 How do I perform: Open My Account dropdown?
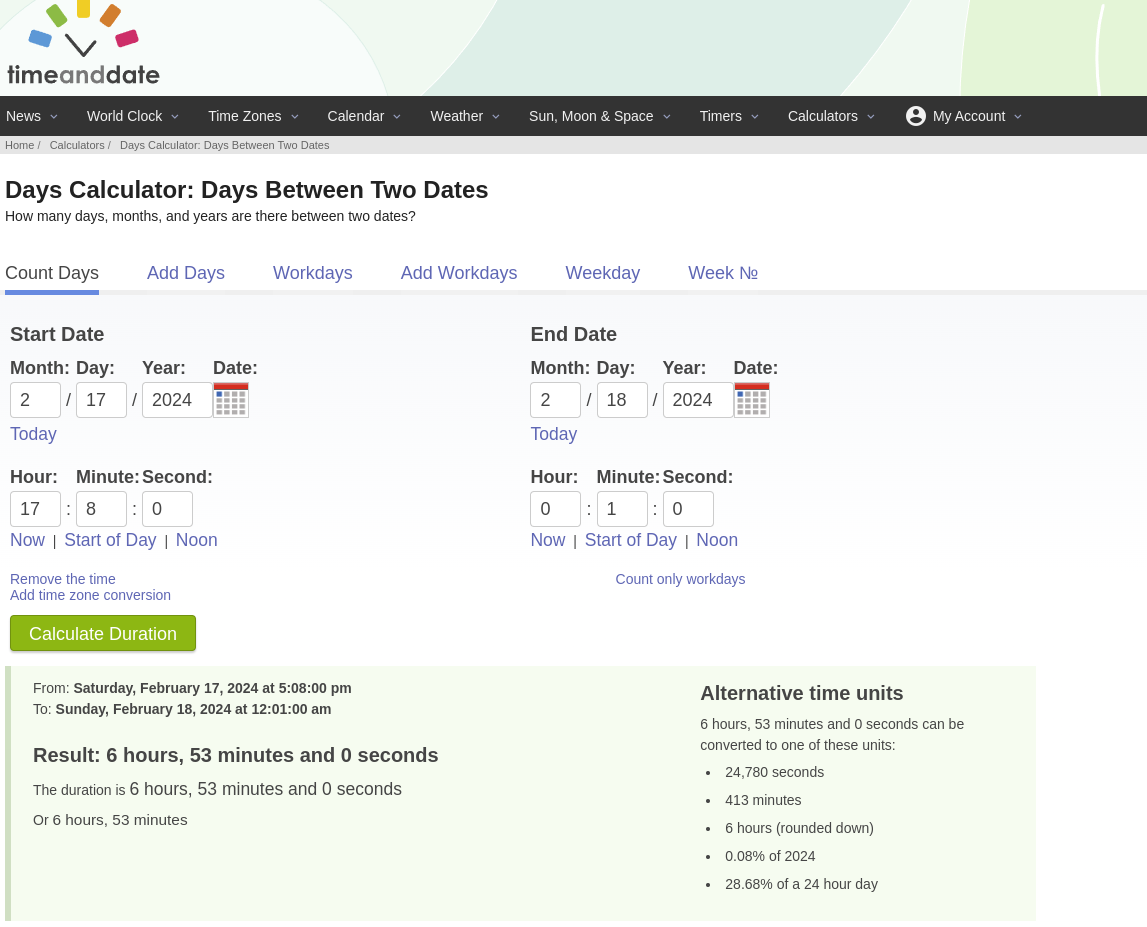[x=963, y=116]
